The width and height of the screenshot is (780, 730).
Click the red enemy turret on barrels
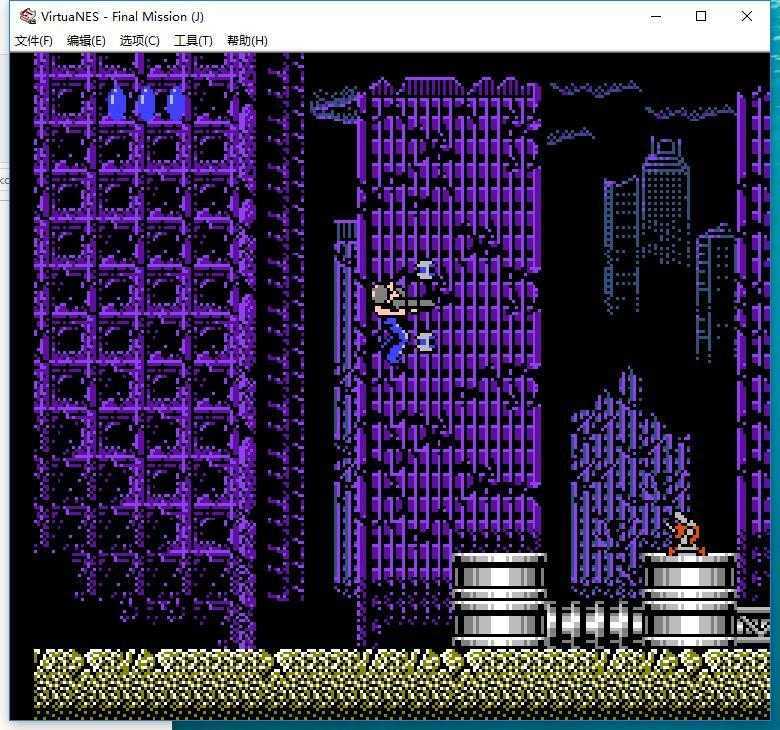point(686,535)
